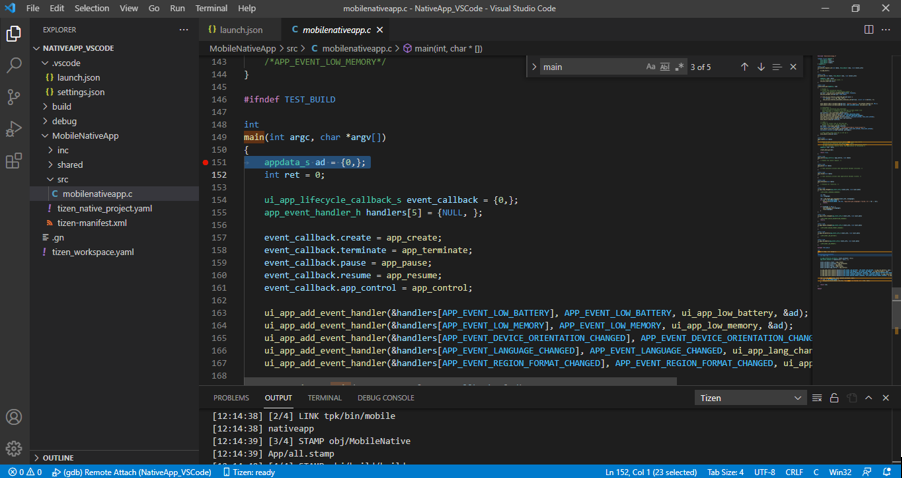Click gdb Remote Attach in status bar
Screen dimensions: 902x478
coord(131,472)
